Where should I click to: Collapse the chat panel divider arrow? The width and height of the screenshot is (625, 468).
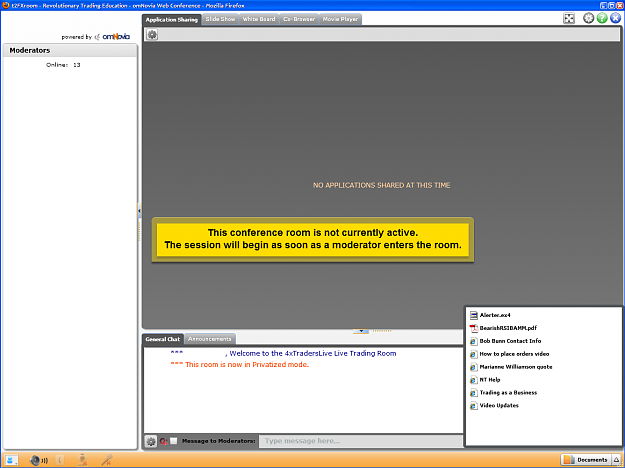coord(361,331)
